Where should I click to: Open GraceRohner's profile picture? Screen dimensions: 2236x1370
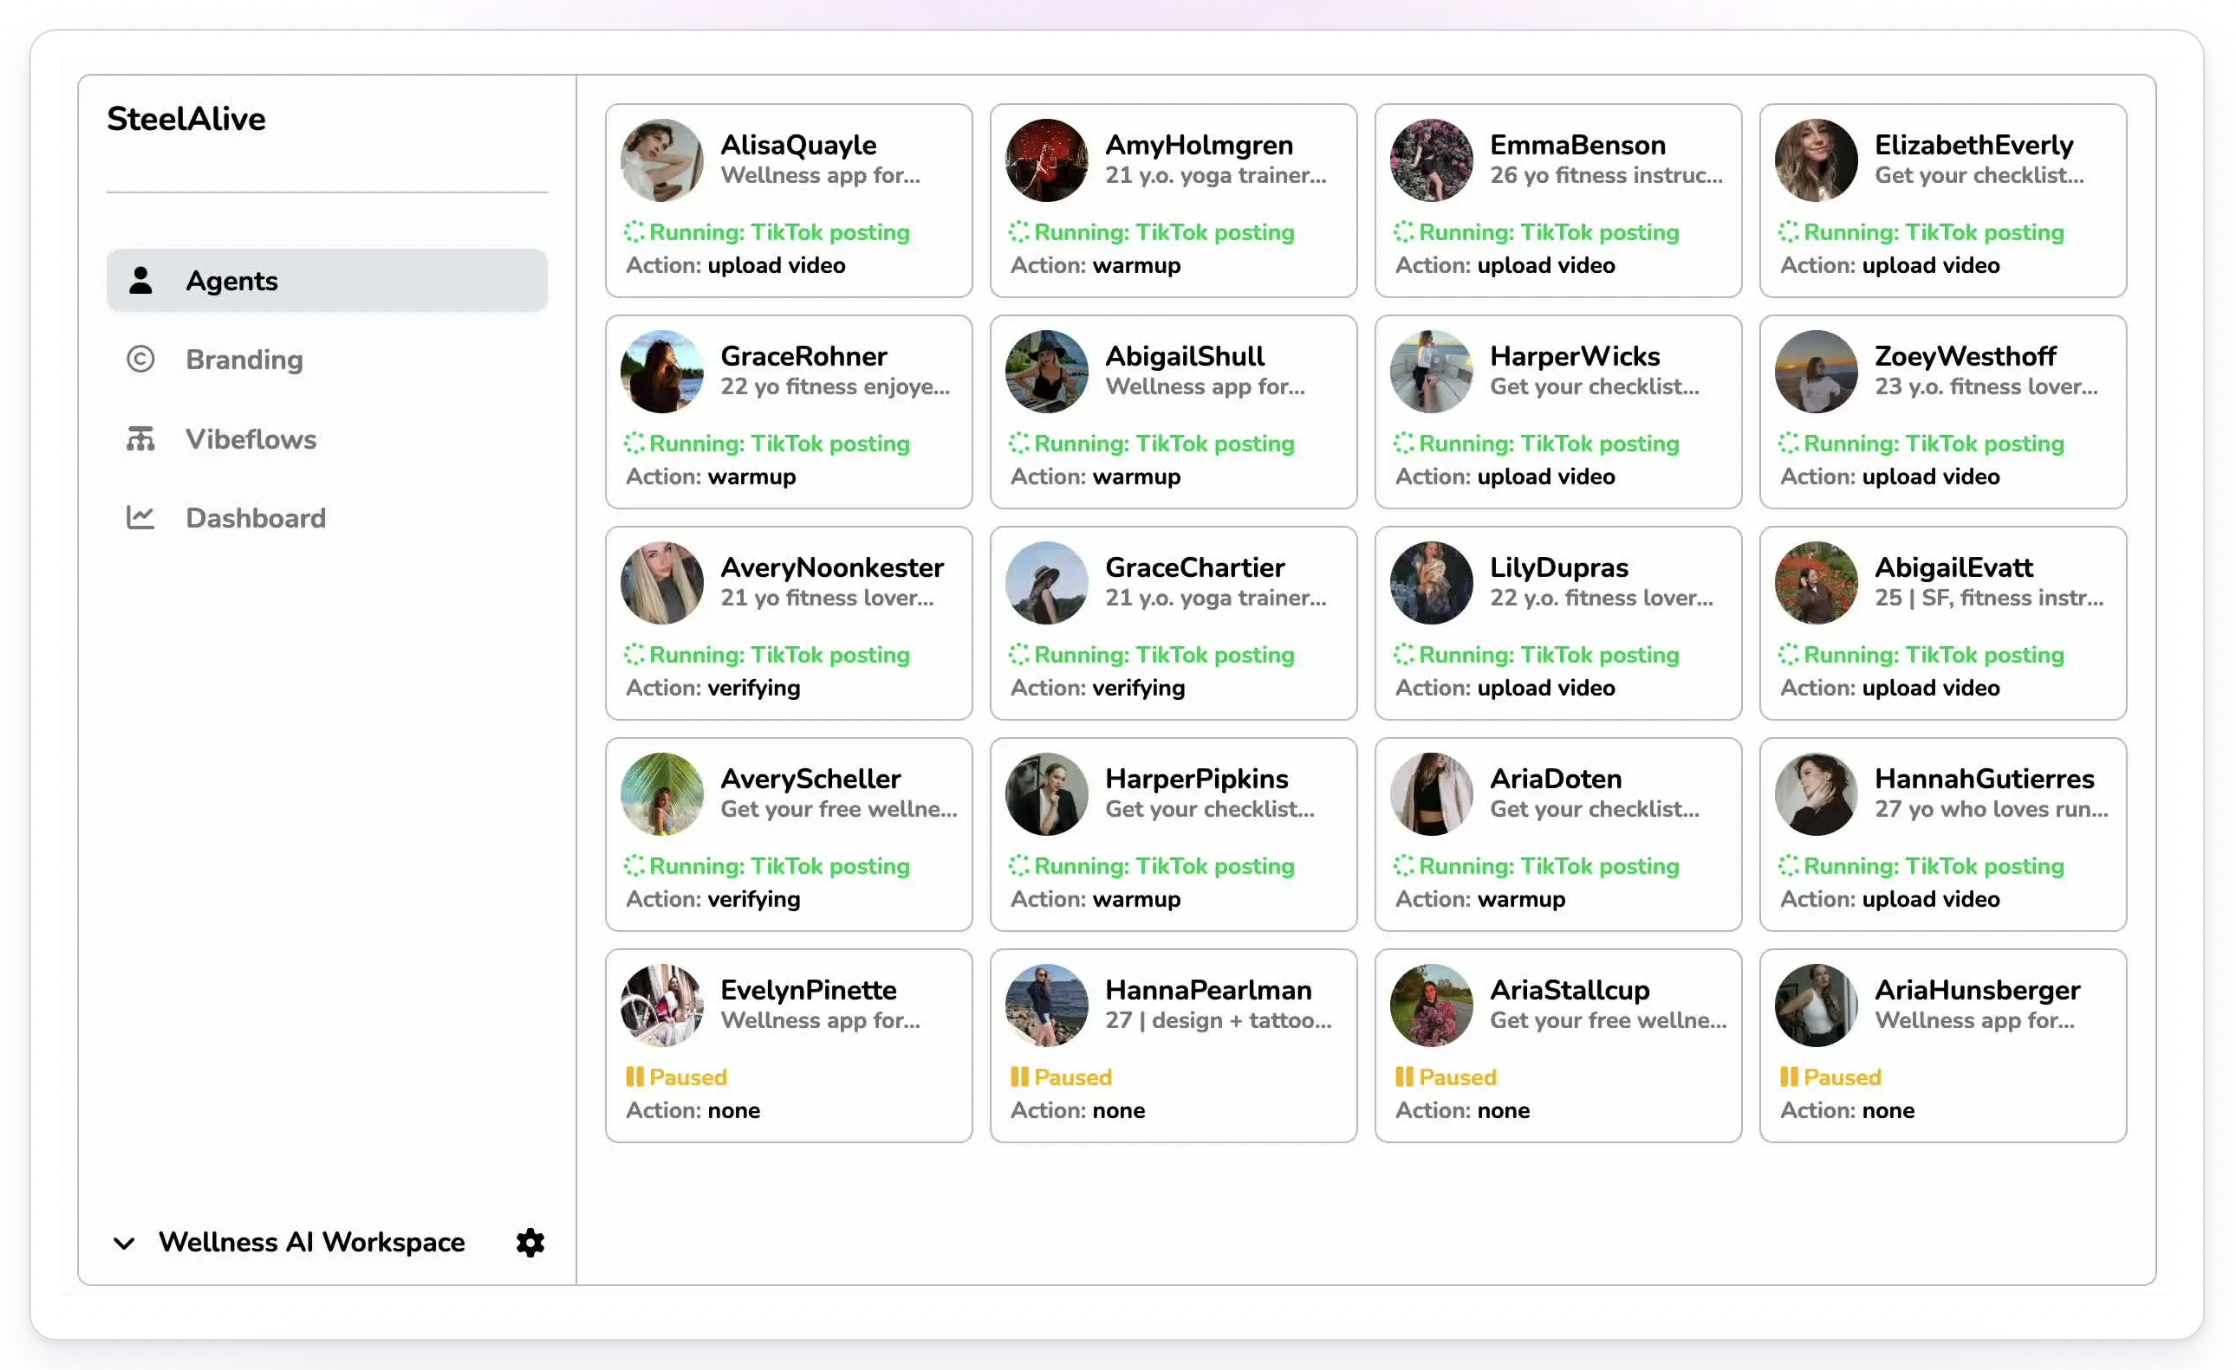(x=661, y=371)
